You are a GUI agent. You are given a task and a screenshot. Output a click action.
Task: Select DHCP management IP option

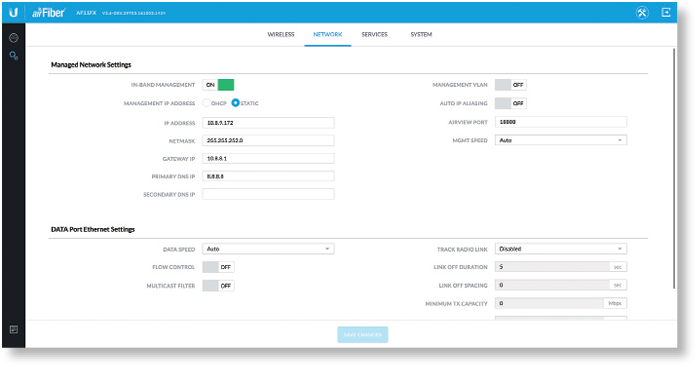(206, 103)
